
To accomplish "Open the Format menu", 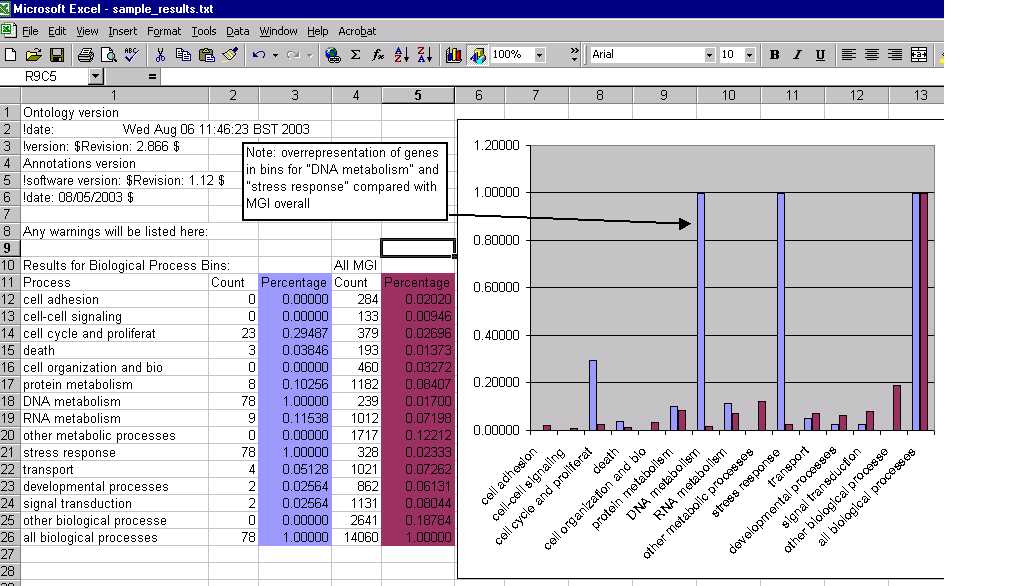I will [164, 31].
